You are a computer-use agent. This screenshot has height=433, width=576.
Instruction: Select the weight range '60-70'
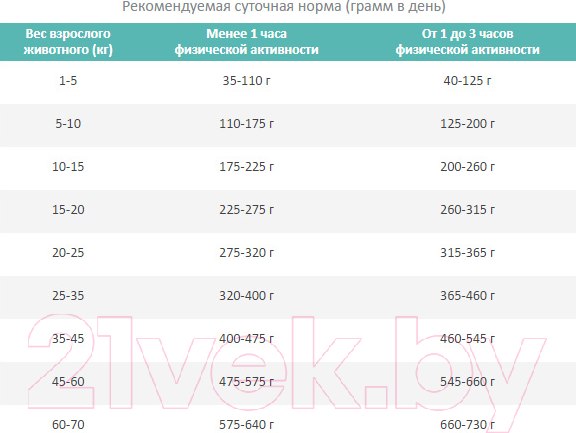pyautogui.click(x=68, y=424)
